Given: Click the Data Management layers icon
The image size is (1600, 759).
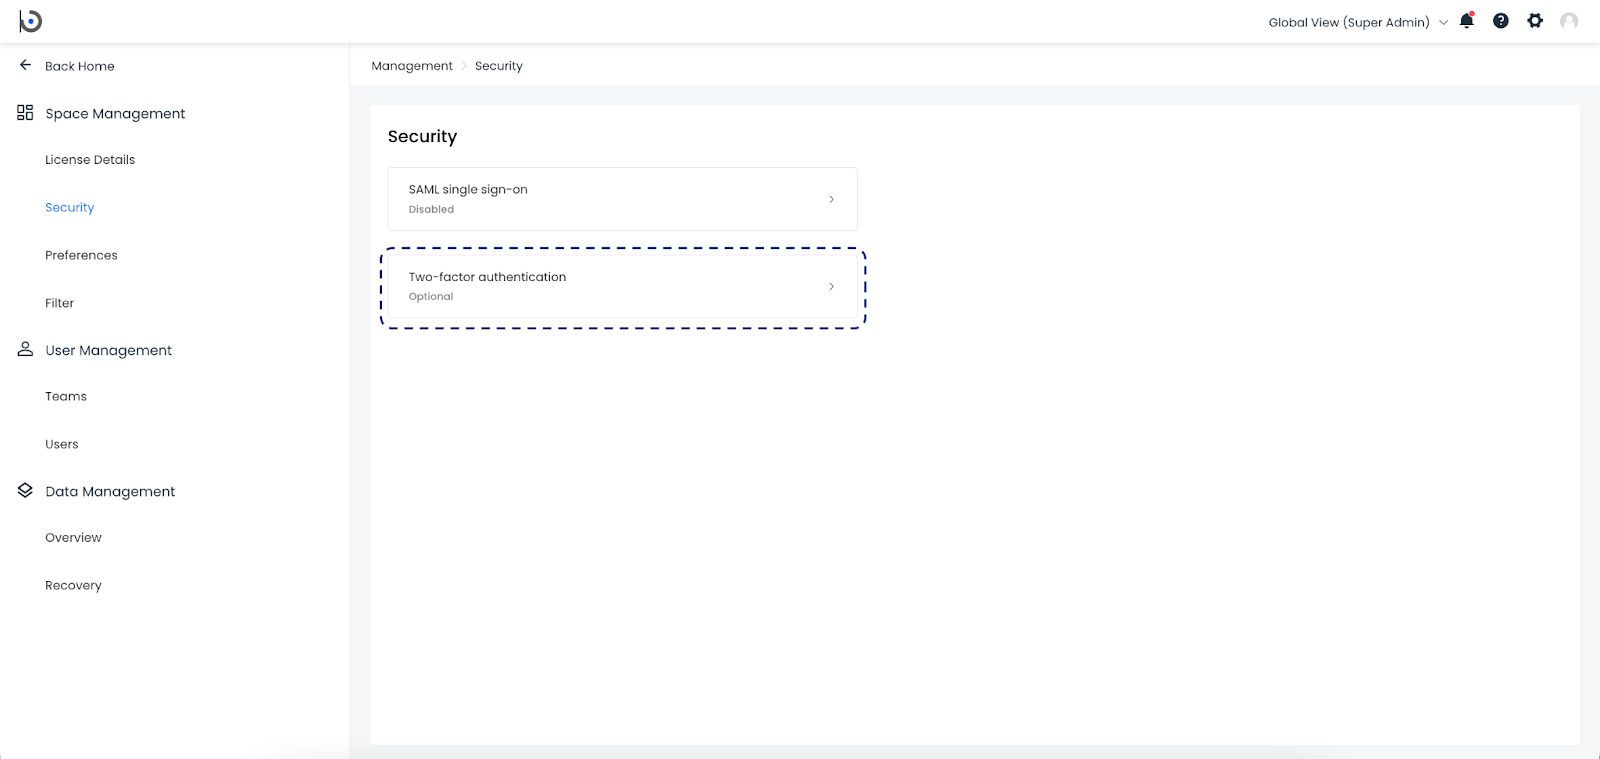Looking at the screenshot, I should click(x=25, y=490).
